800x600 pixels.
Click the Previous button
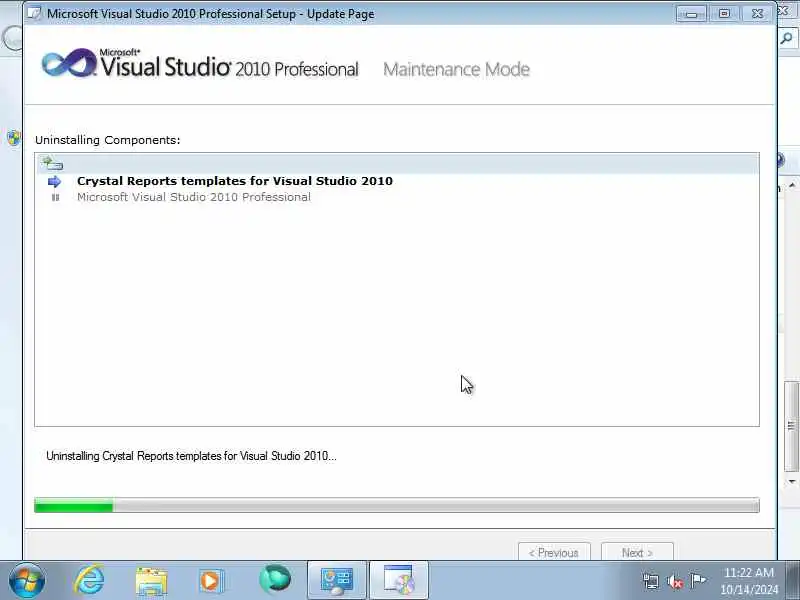(x=554, y=552)
